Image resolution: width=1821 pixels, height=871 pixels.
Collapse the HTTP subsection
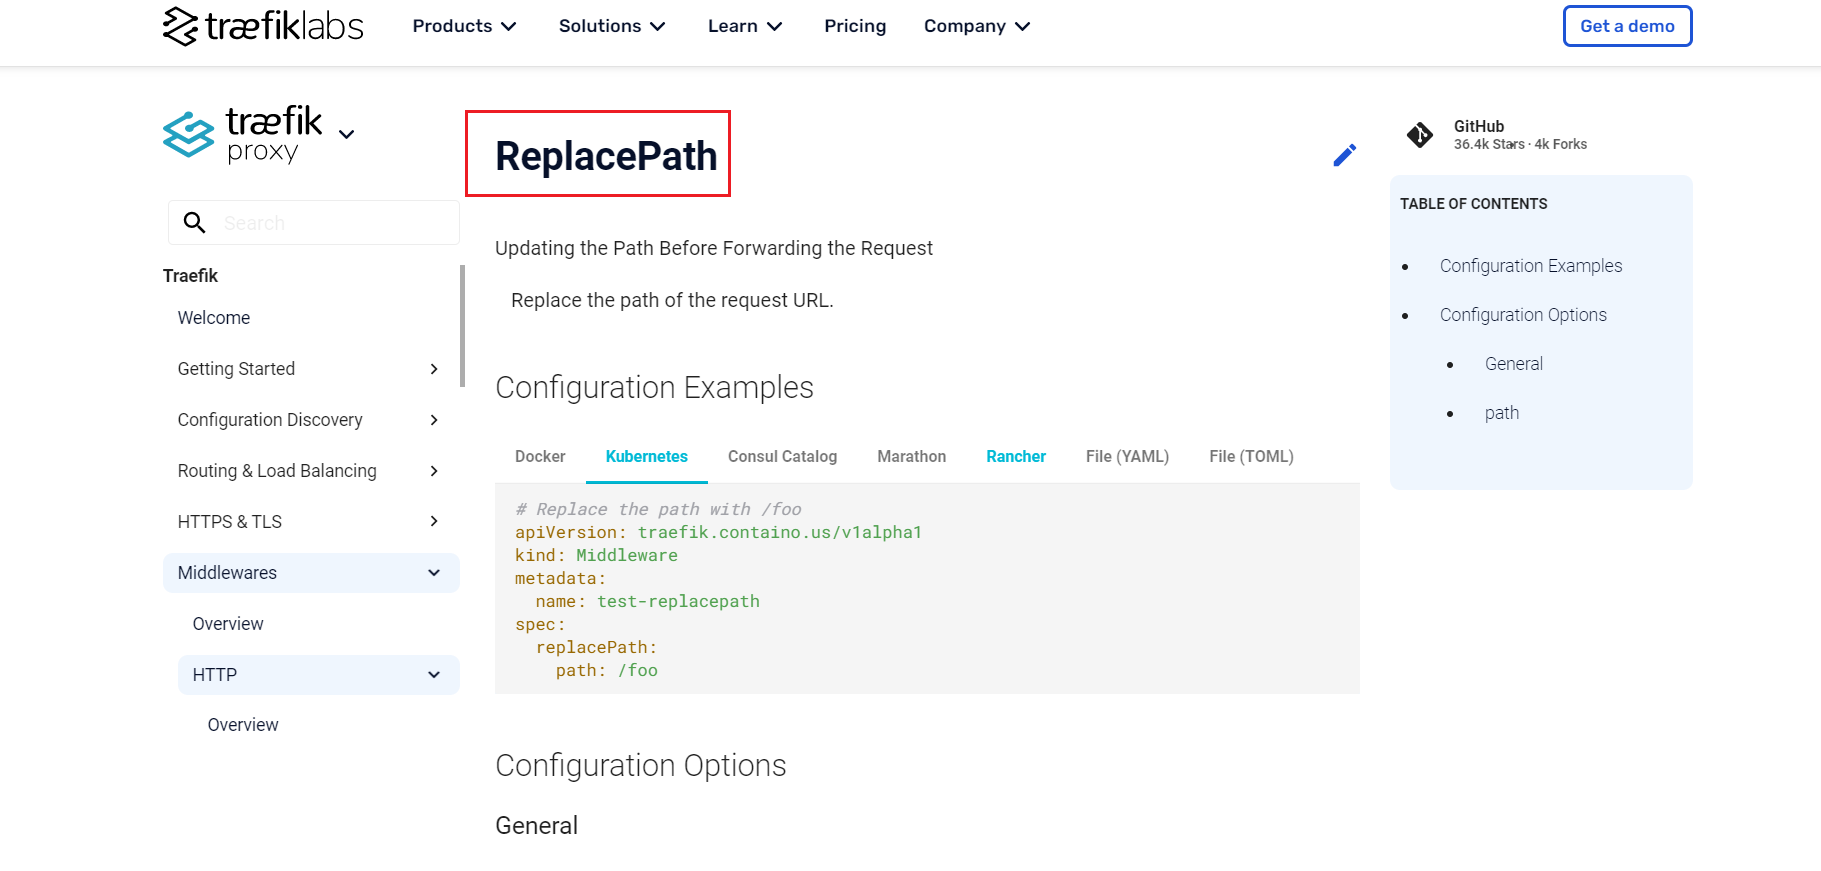318,675
